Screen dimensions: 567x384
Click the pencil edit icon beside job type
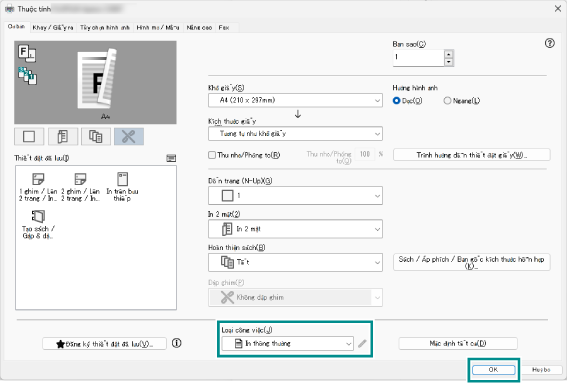tap(362, 344)
